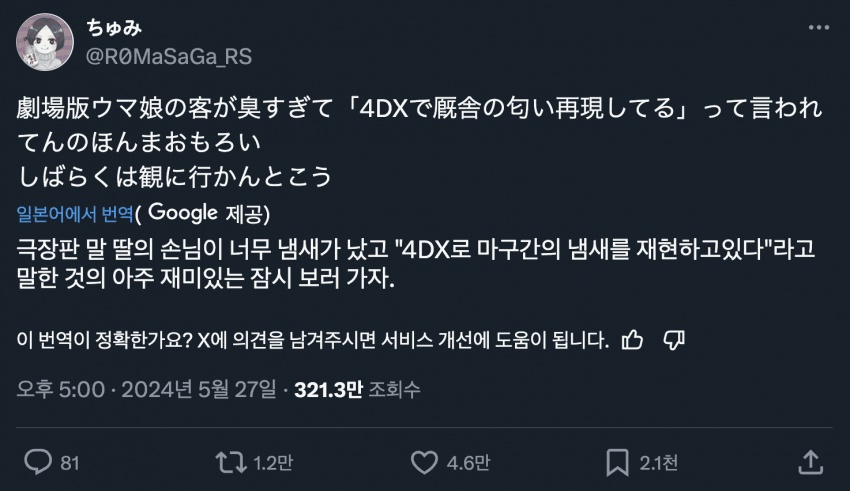Open the three-dot more options menu
This screenshot has height=491, width=850.
coord(819,27)
